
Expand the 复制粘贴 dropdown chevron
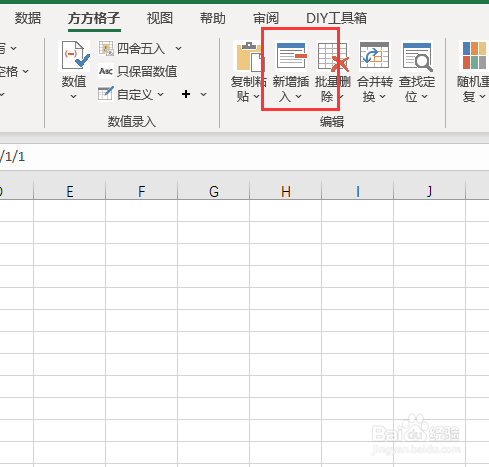click(256, 97)
